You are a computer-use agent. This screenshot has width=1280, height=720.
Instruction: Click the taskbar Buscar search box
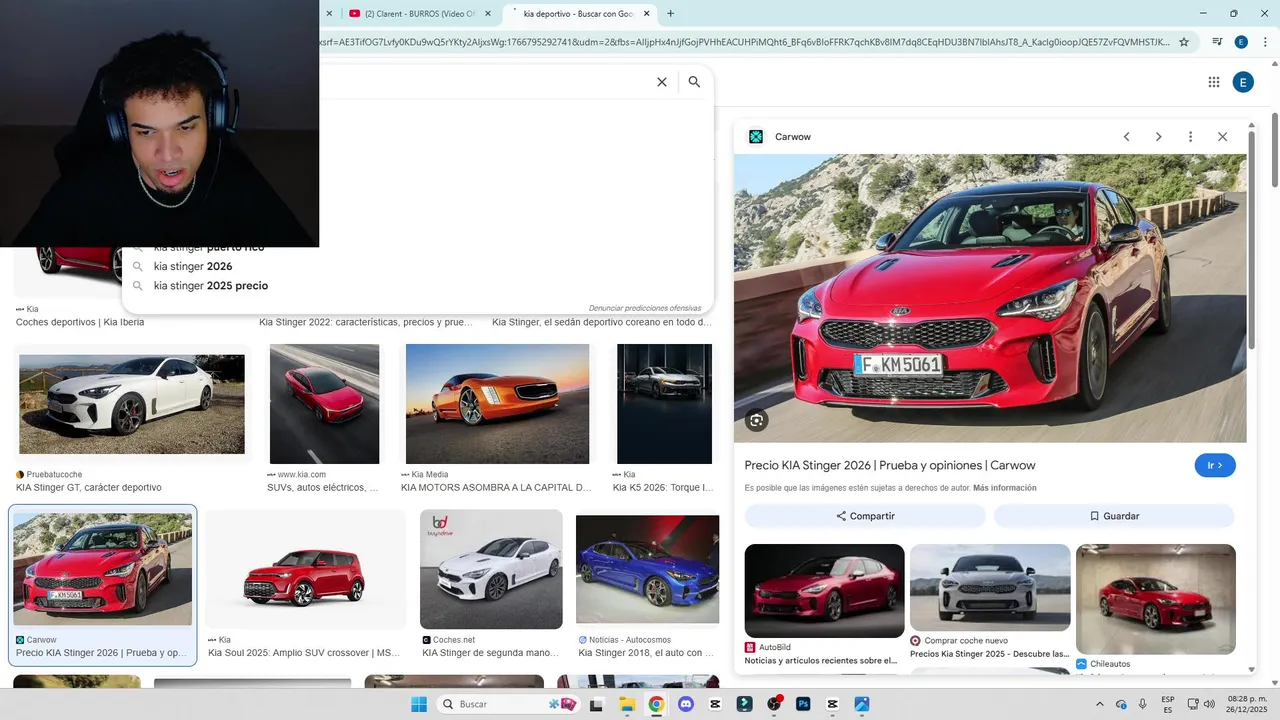click(x=510, y=704)
